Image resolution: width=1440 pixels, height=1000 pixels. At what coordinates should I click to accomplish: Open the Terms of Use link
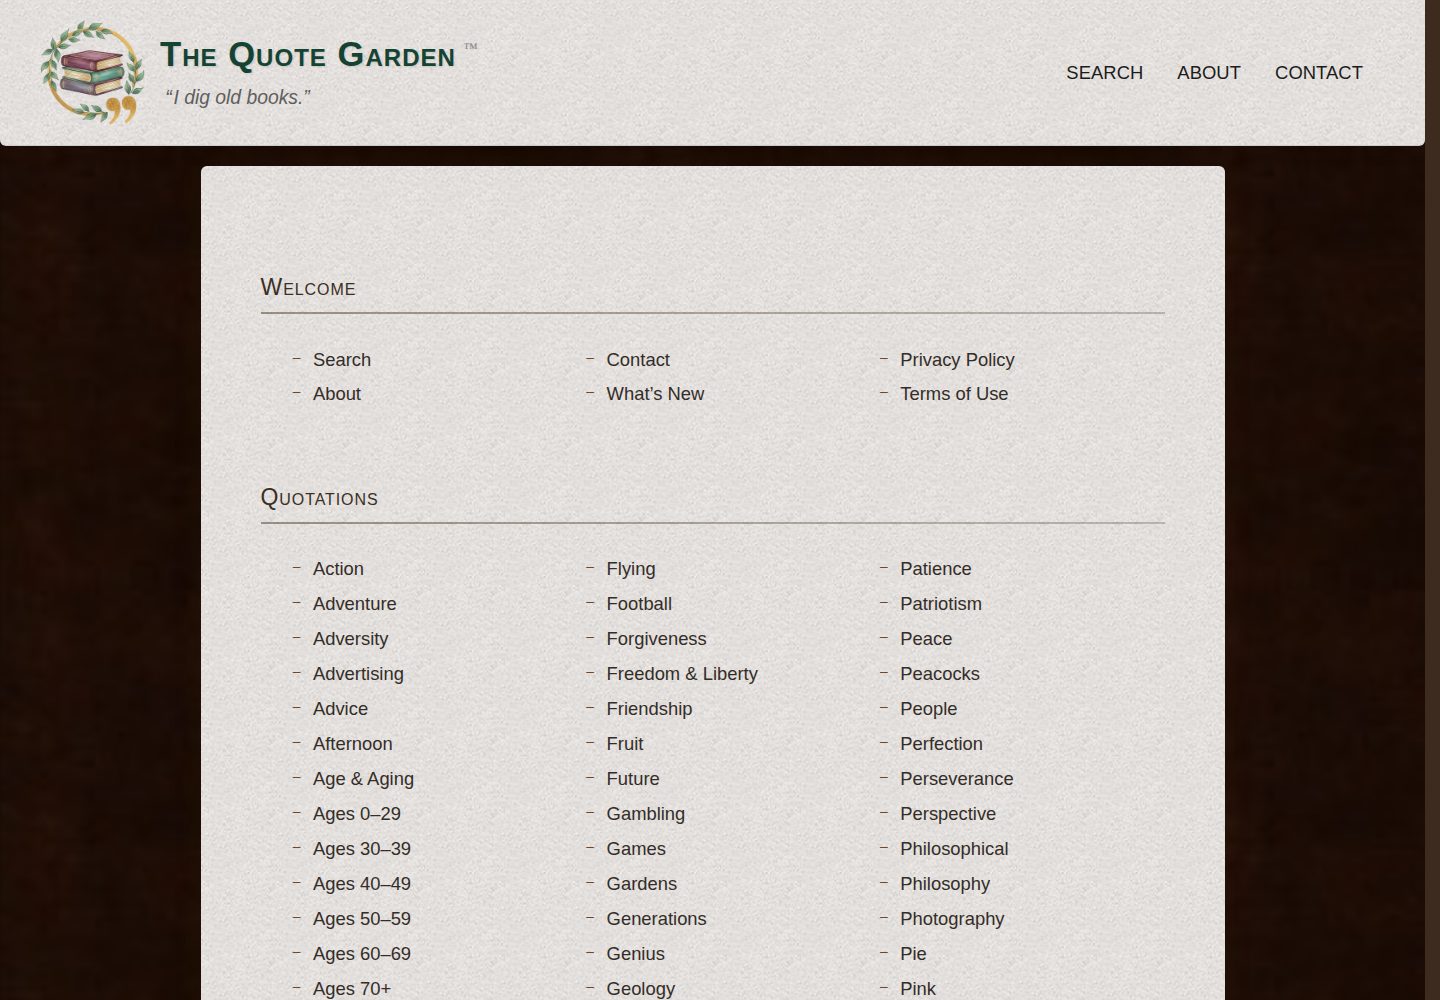[954, 394]
